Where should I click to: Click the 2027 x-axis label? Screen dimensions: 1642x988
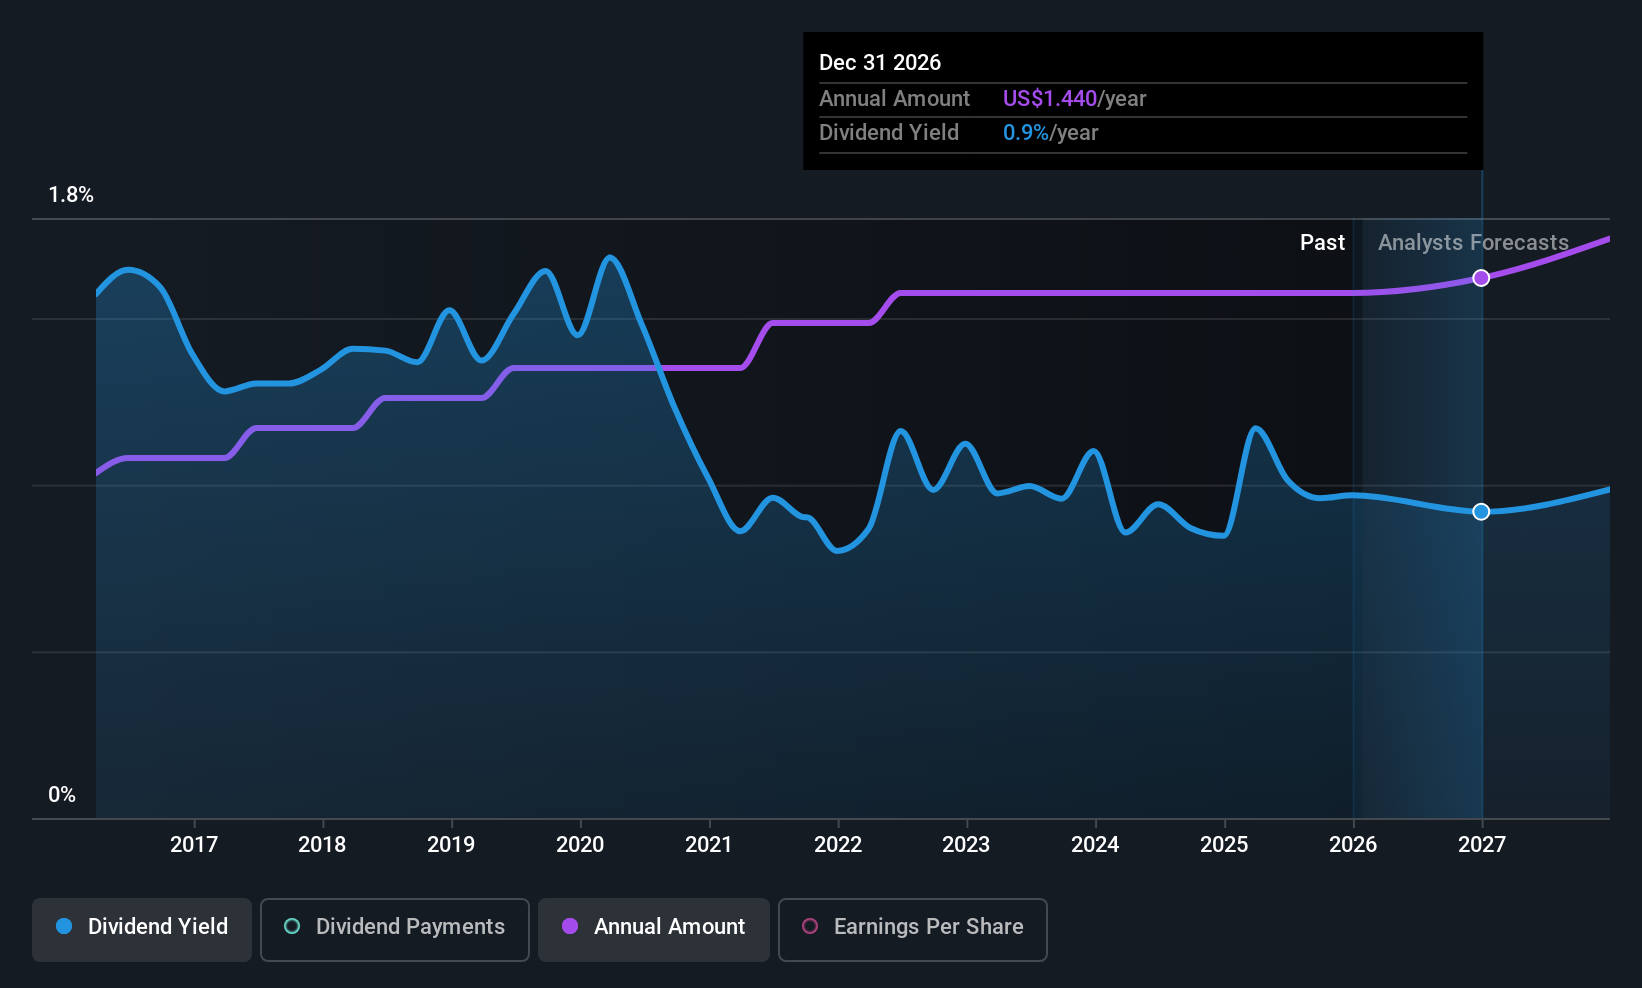[1482, 845]
